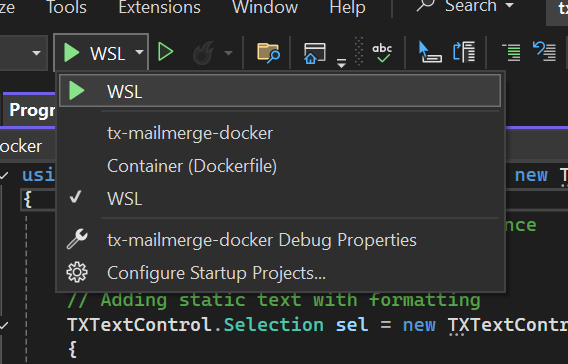Click the abc spell checker icon
The height and width of the screenshot is (364, 568).
[x=382, y=53]
